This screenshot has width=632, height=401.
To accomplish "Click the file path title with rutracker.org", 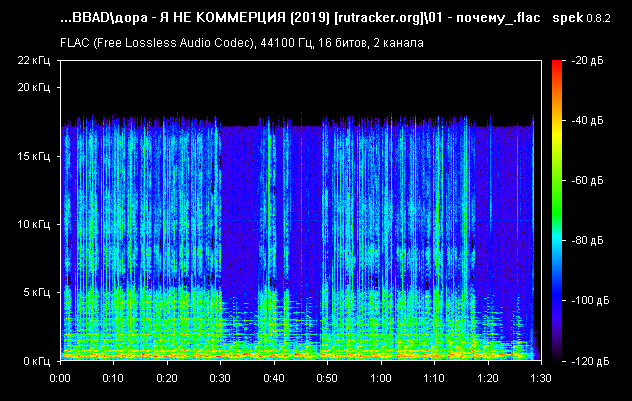I will click(x=300, y=18).
